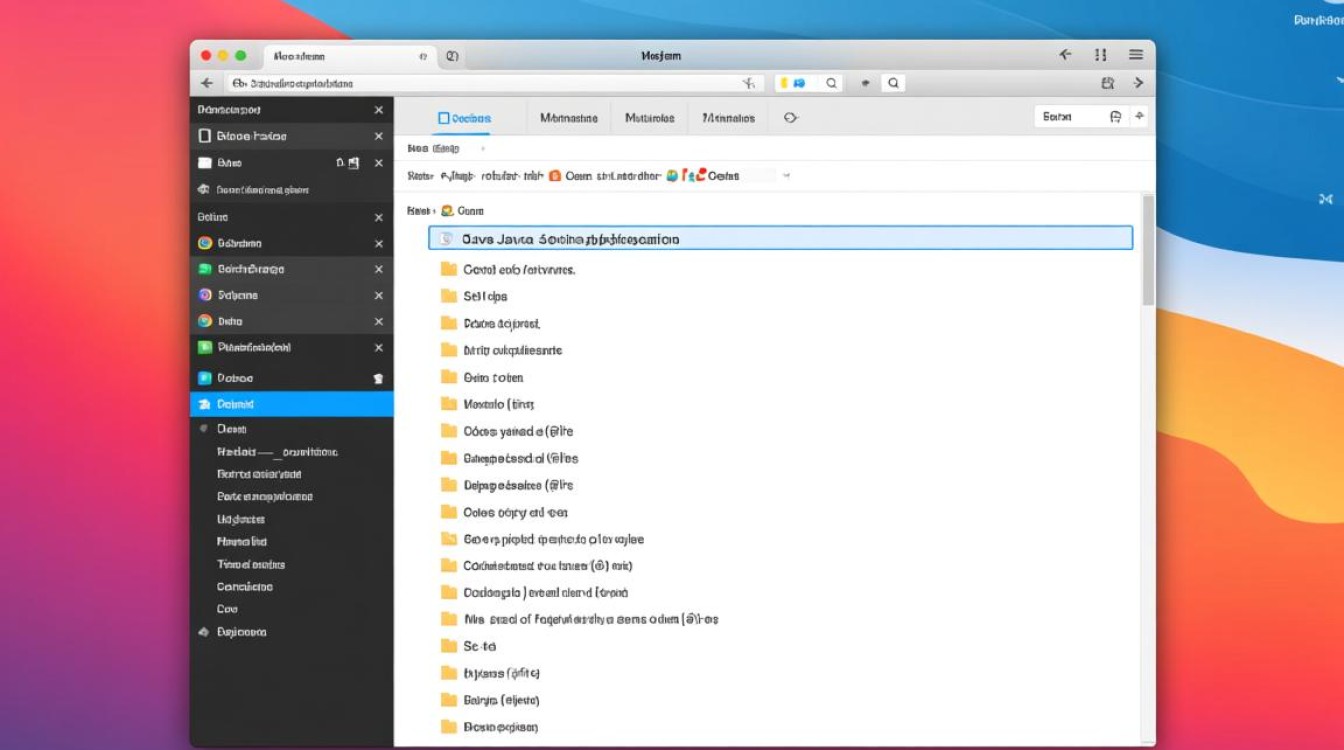This screenshot has width=1344, height=750.
Task: Open the hamburger menu in the title bar
Action: [x=1136, y=55]
